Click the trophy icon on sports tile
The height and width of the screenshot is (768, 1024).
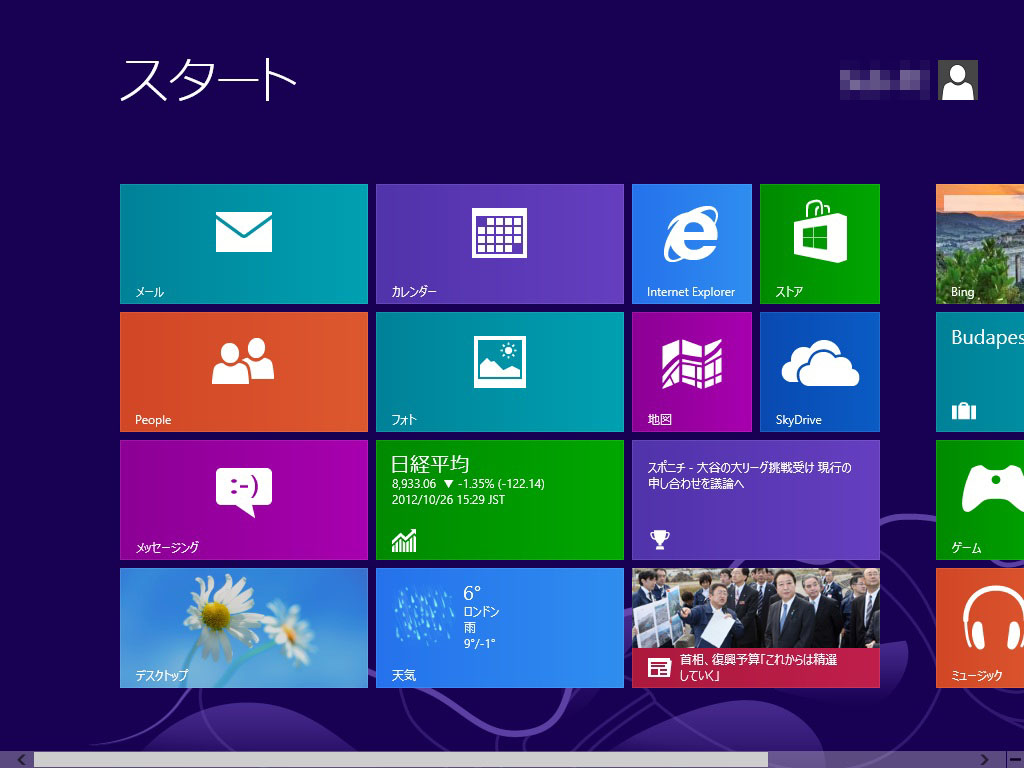pyautogui.click(x=660, y=539)
